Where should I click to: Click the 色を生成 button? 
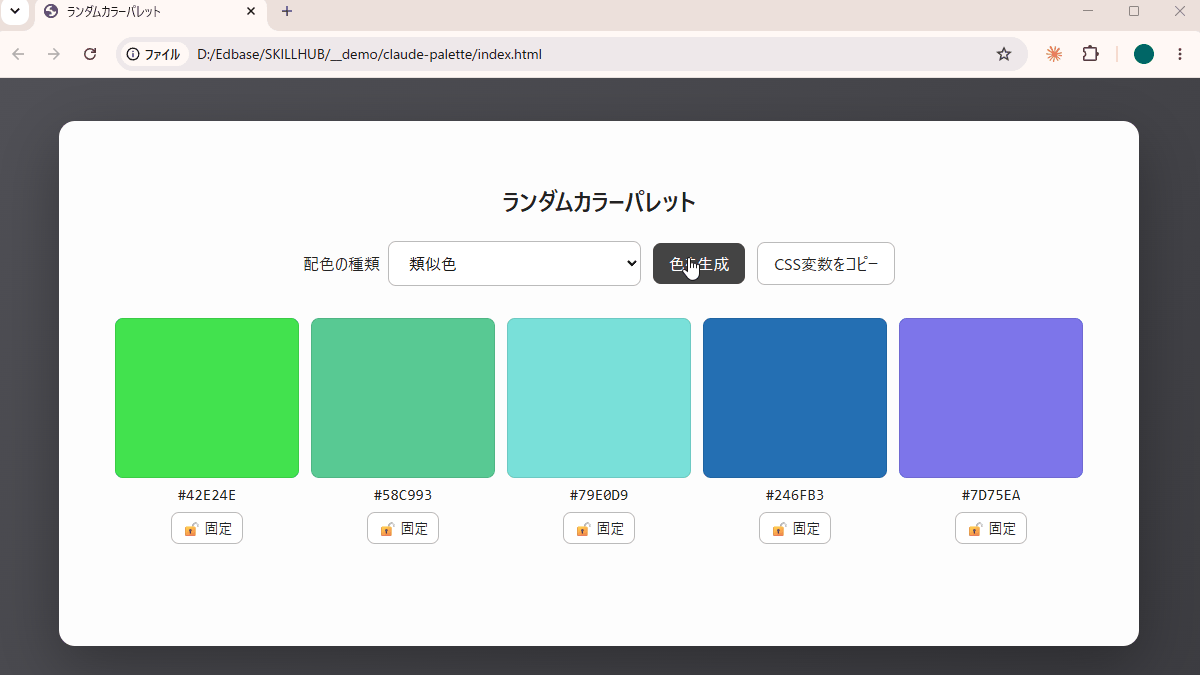699,264
